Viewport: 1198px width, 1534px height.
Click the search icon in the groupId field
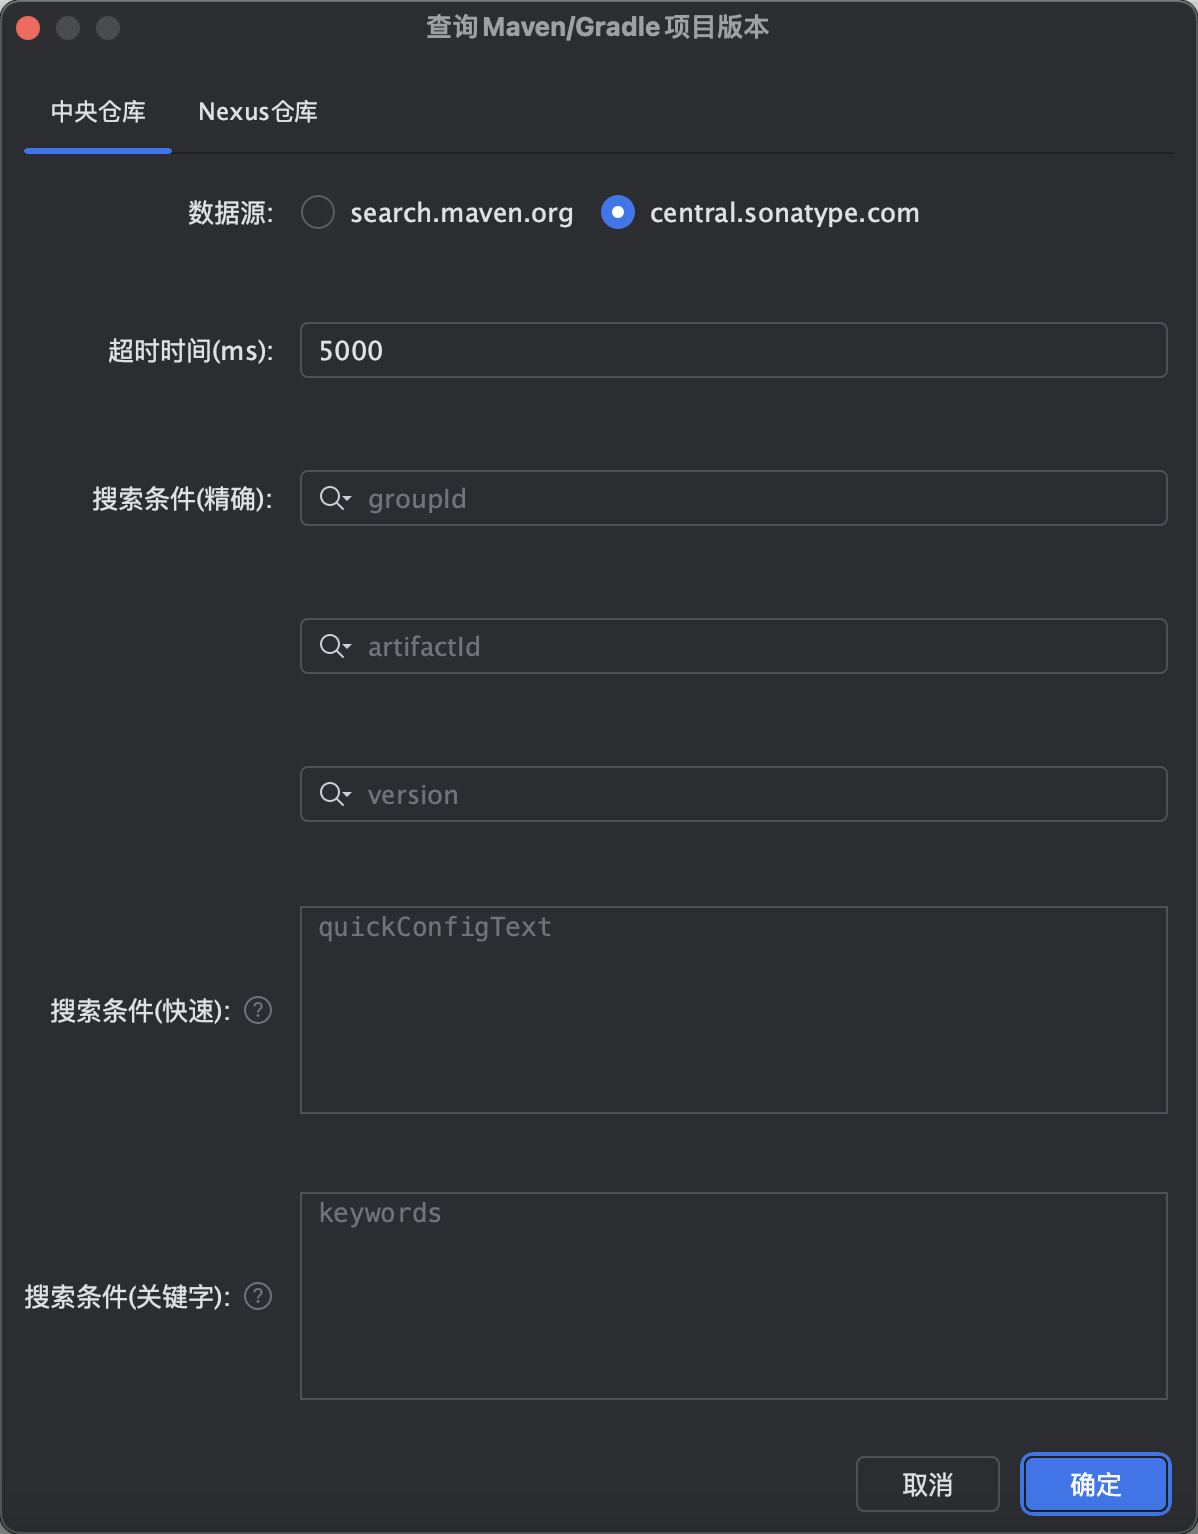(x=331, y=498)
